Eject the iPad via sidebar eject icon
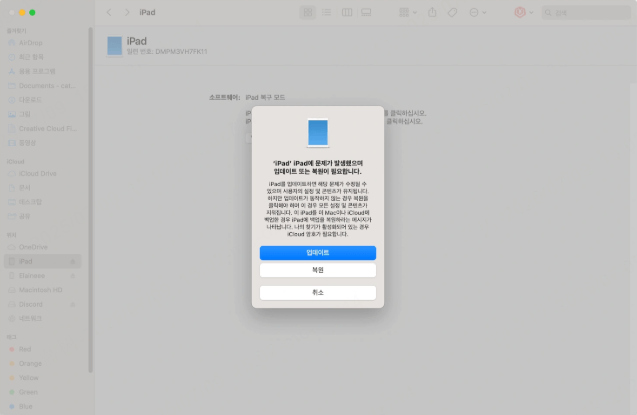 click(x=73, y=262)
